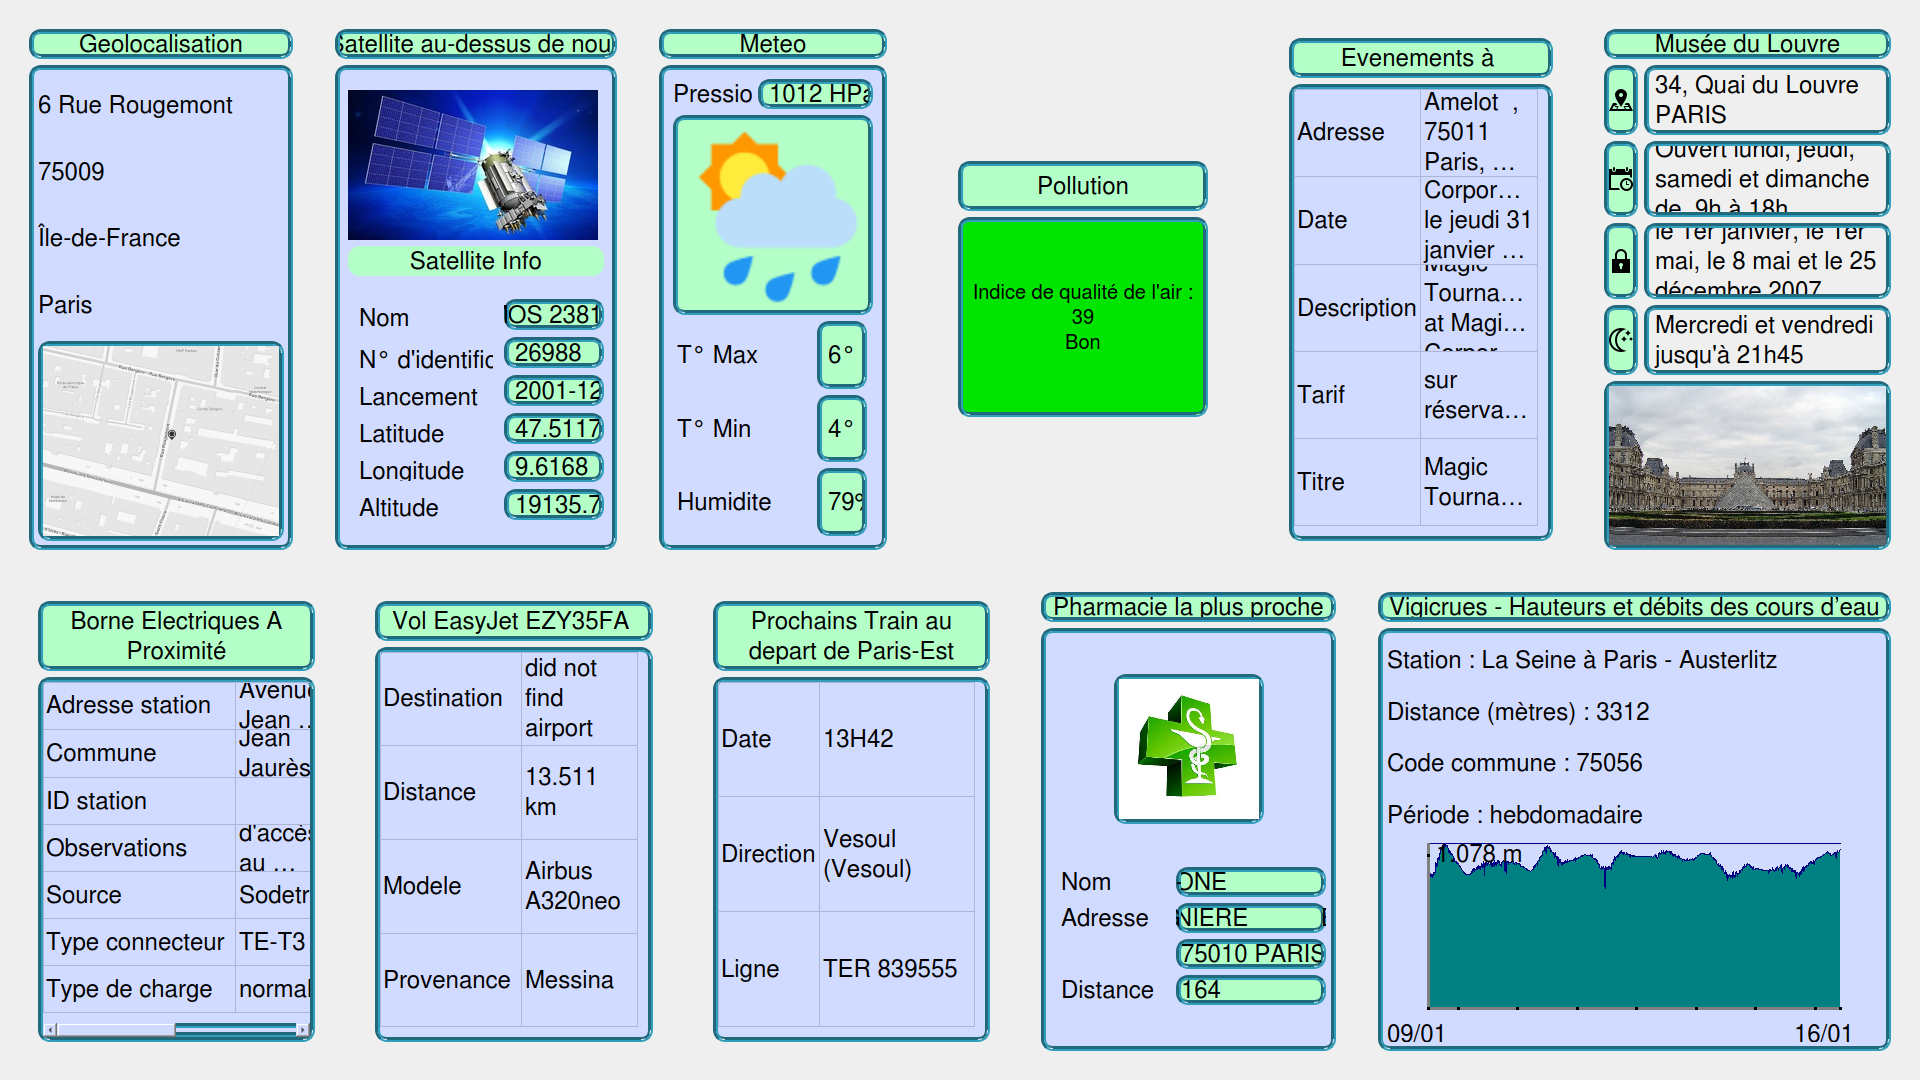Click the Seine water level chart
Viewport: 1920px width, 1080px height.
coord(1634,925)
